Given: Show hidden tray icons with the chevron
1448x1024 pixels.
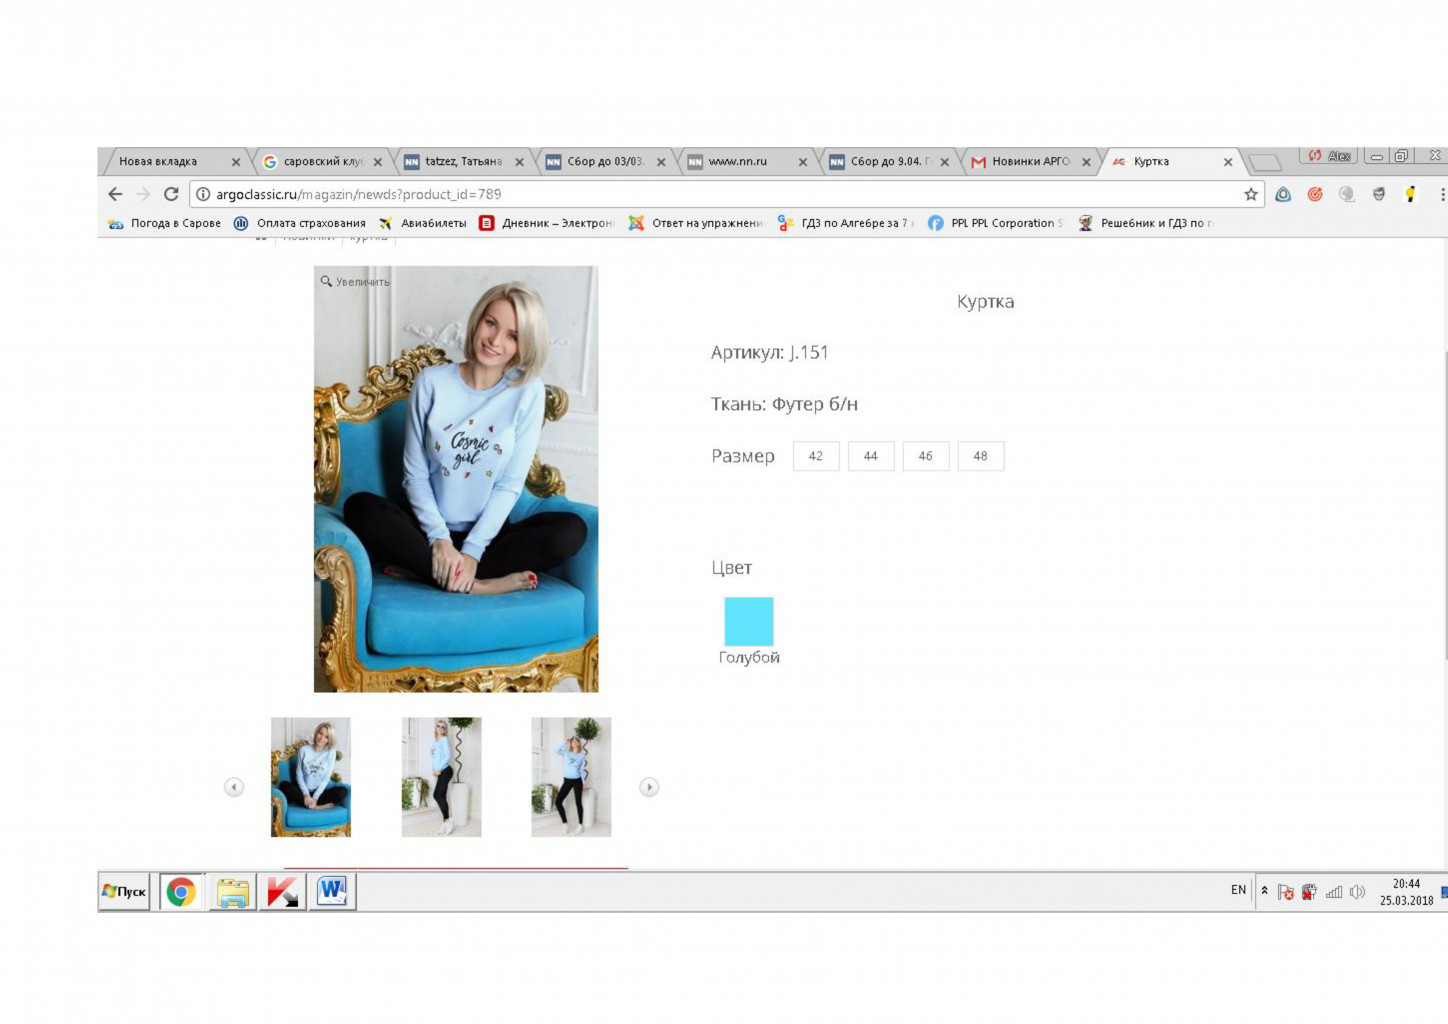Looking at the screenshot, I should [x=1265, y=890].
